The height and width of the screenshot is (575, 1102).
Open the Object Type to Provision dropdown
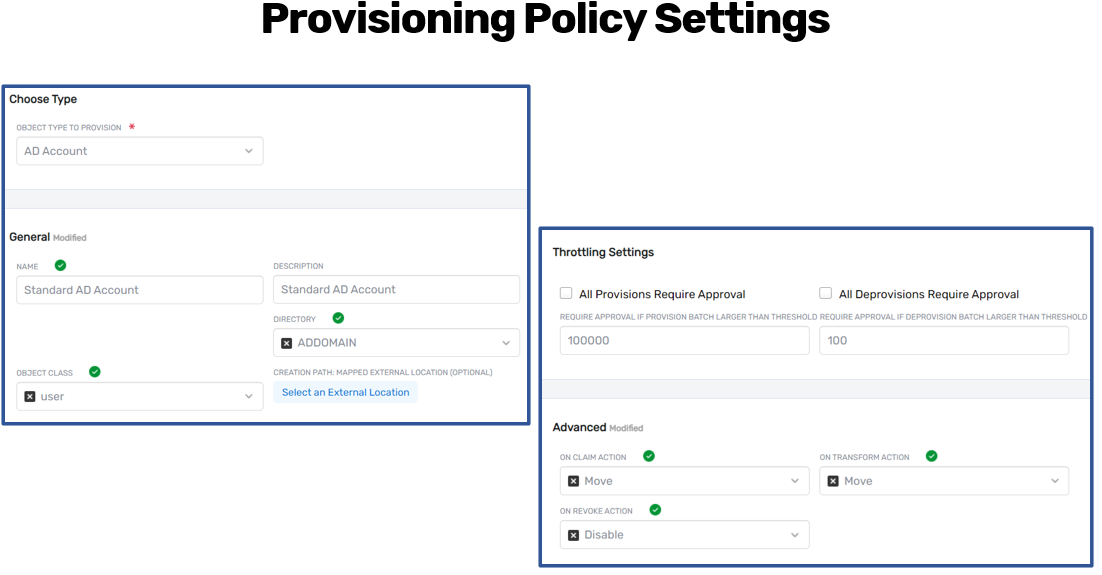(139, 151)
